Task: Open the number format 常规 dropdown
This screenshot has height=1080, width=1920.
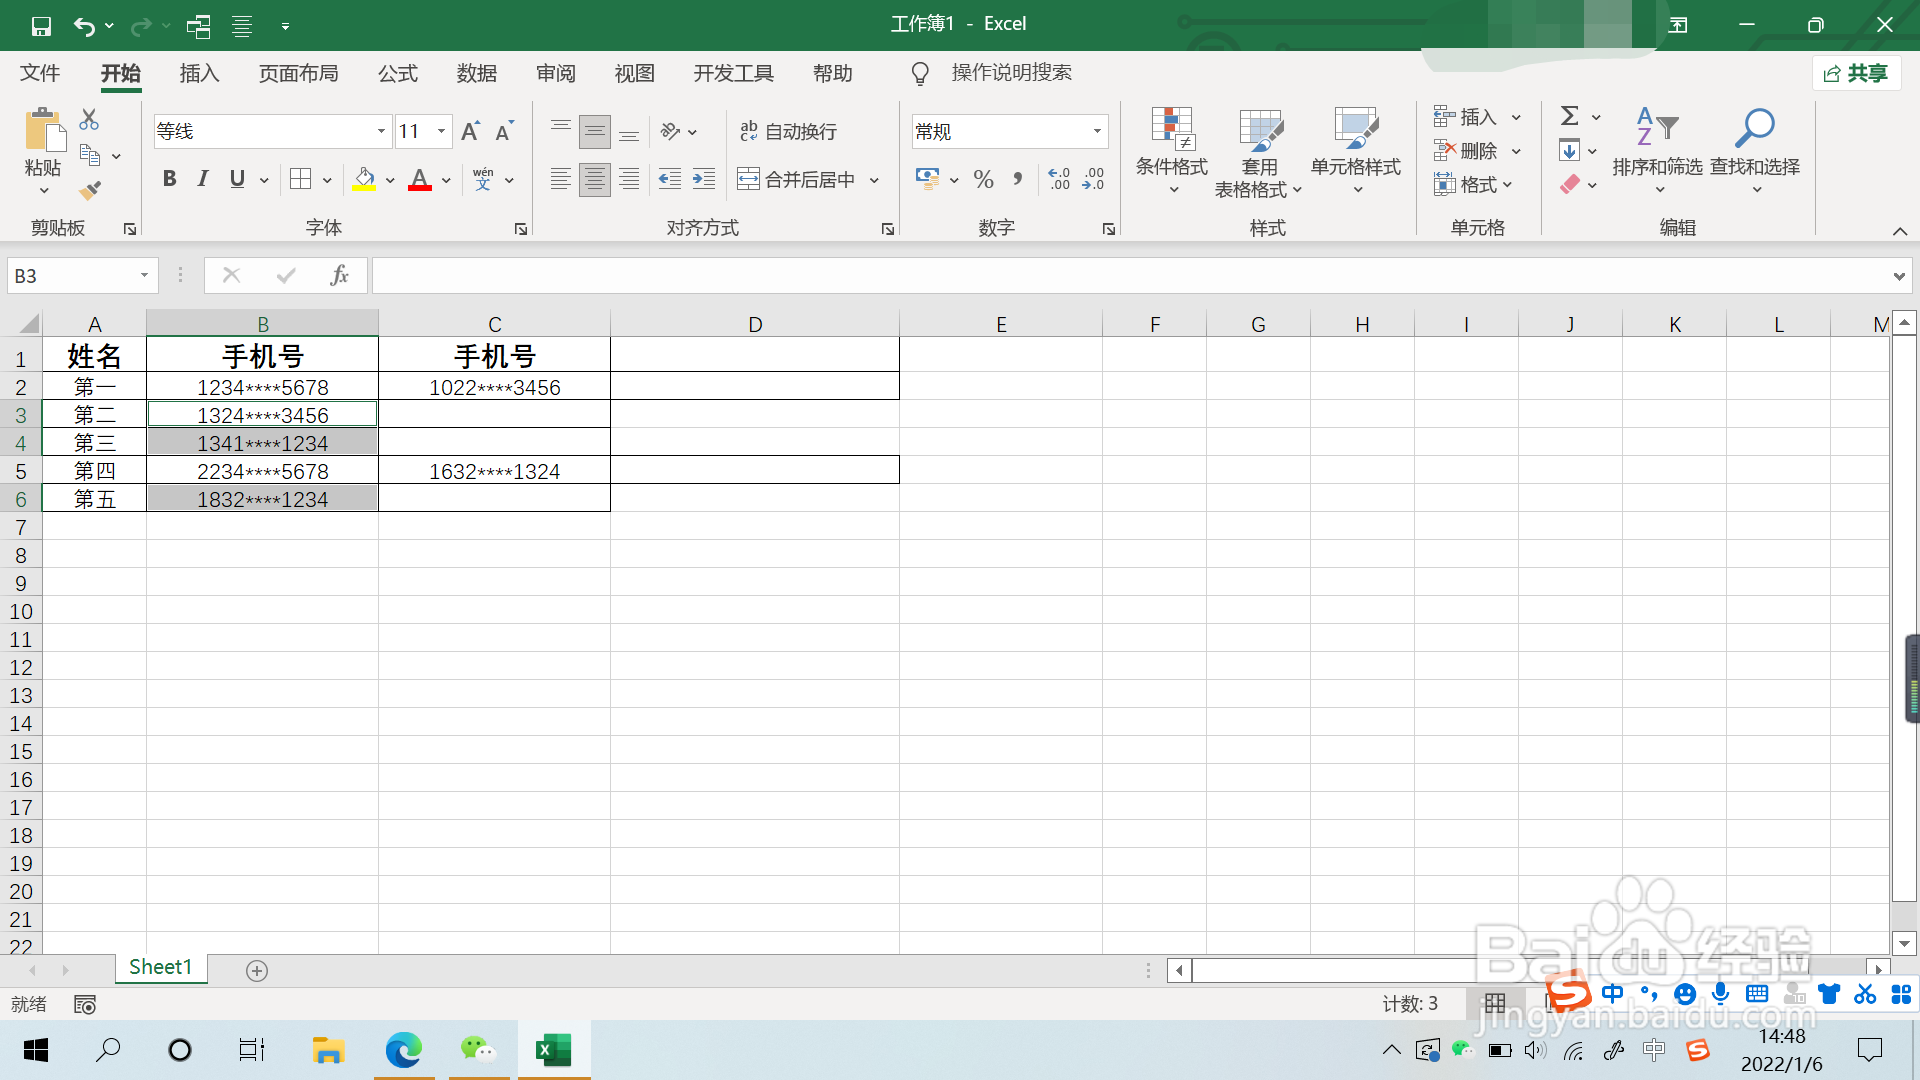Action: (1097, 131)
